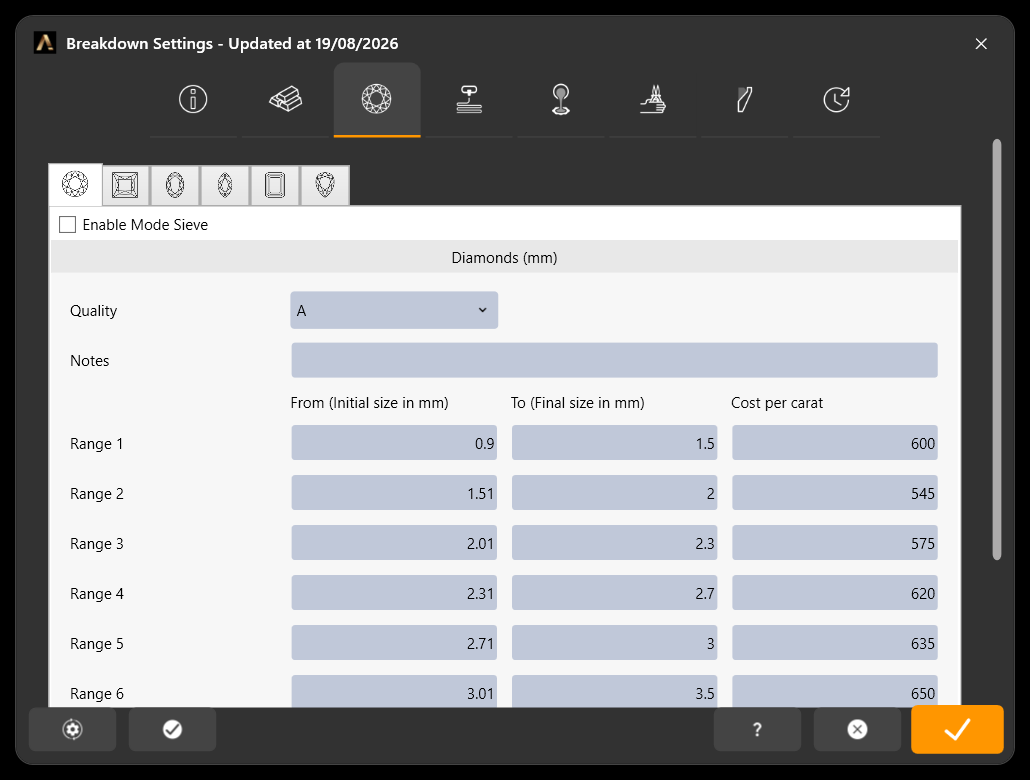Click the Range 4 label
Image resolution: width=1030 pixels, height=780 pixels.
[97, 593]
